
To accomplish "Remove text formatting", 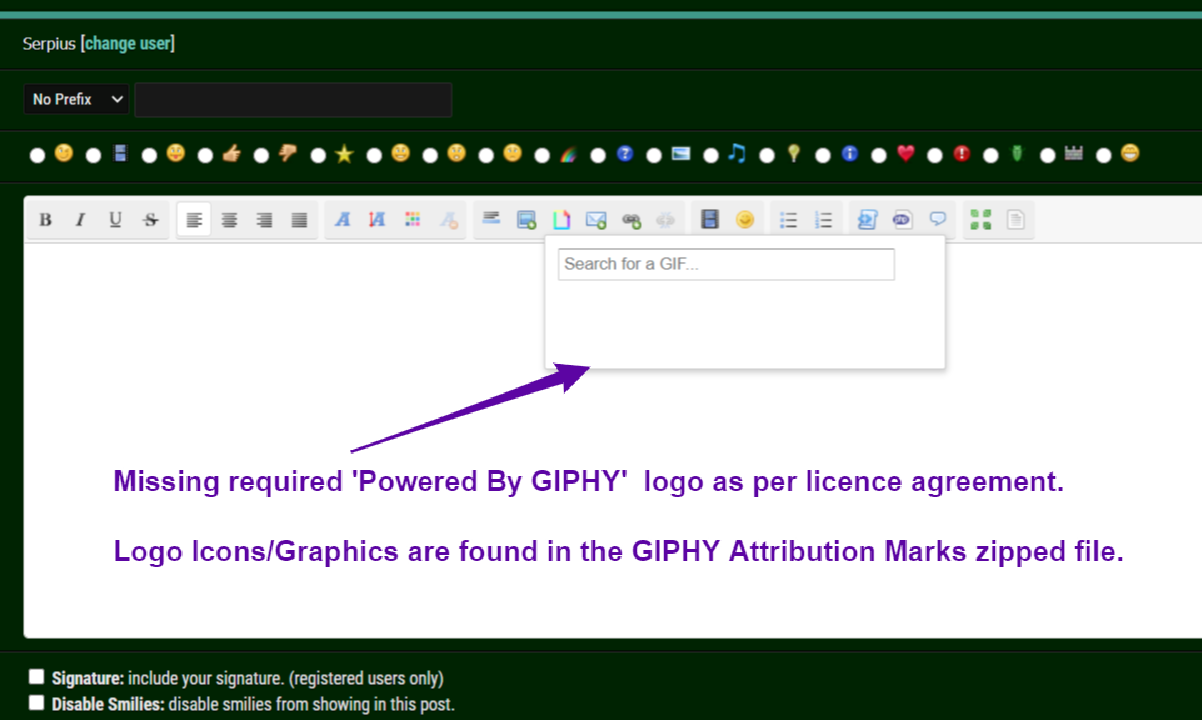I will point(448,220).
